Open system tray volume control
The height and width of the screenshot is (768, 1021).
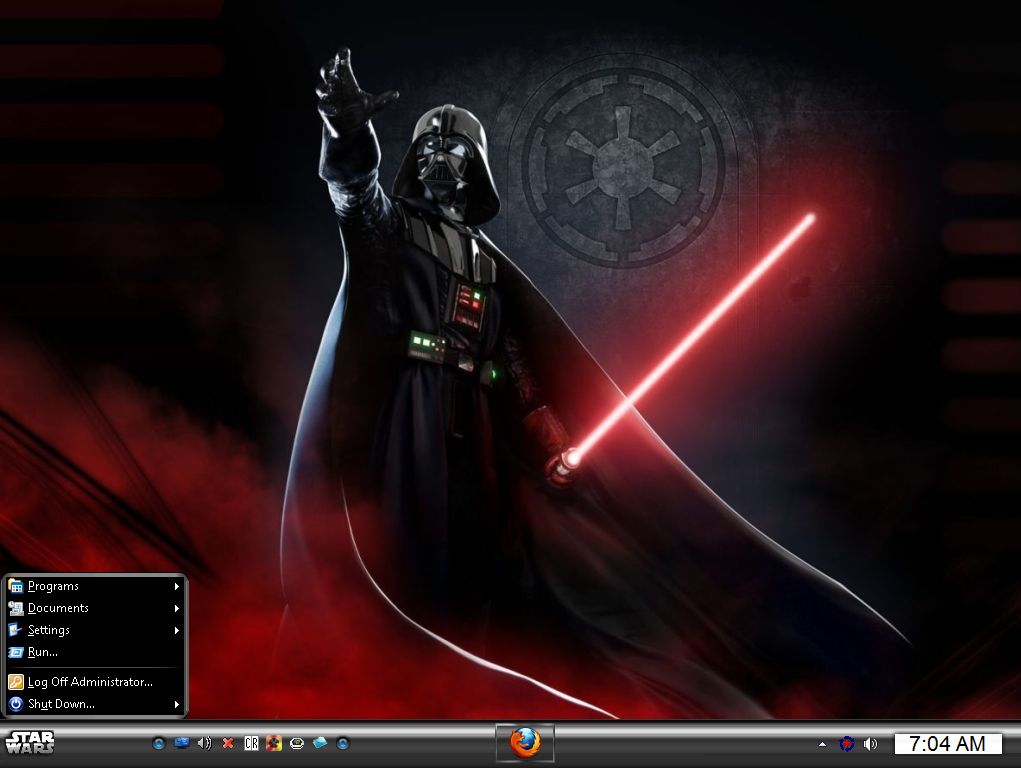870,743
